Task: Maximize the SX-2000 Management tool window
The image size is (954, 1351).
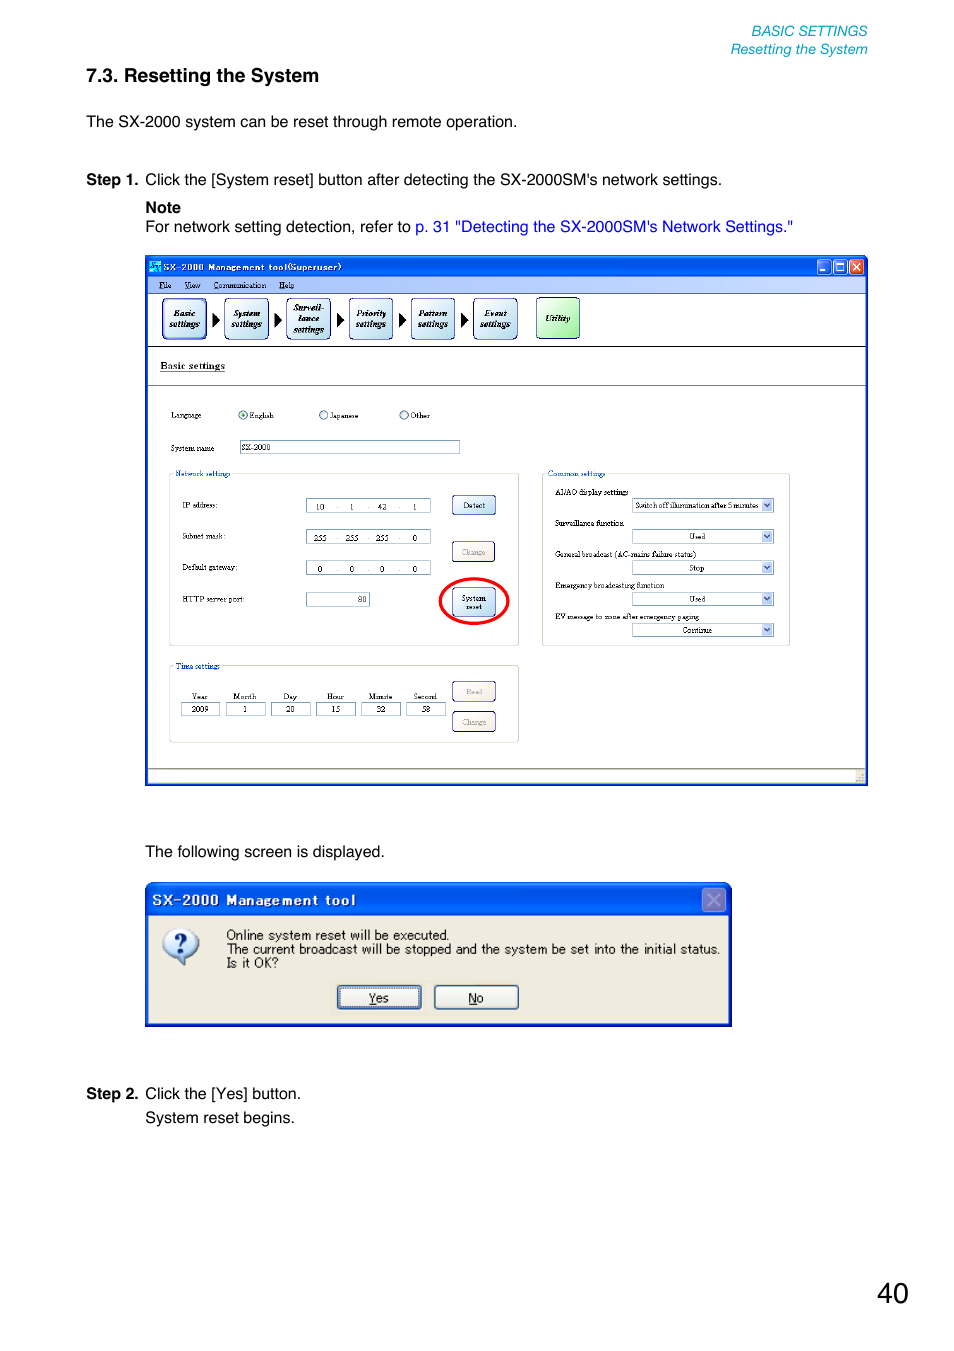Action: click(840, 267)
